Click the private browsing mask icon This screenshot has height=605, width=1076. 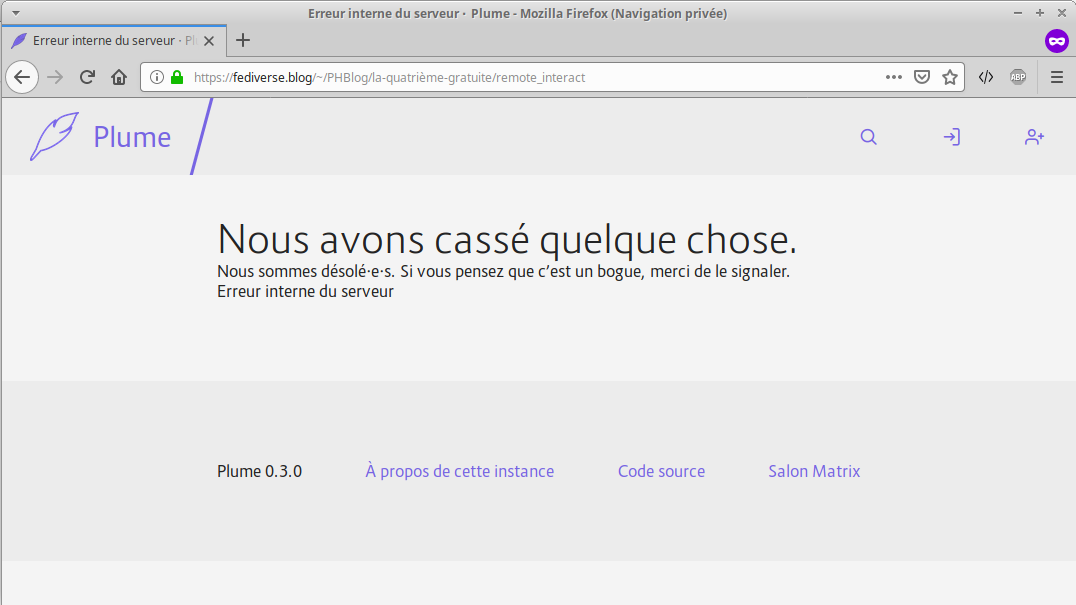point(1057,41)
